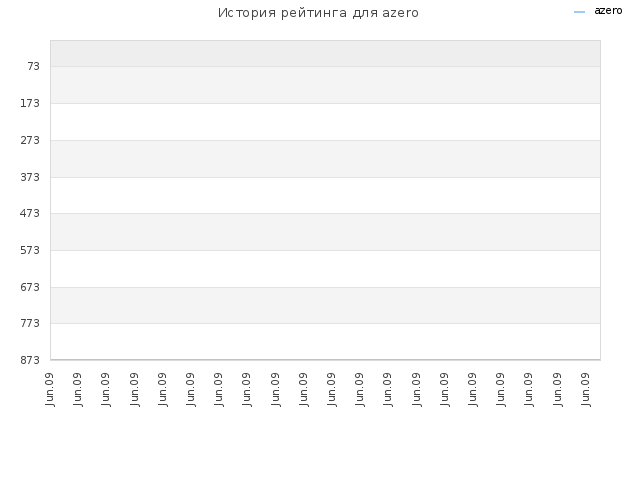Click the white band between 773 and 873

click(x=325, y=341)
